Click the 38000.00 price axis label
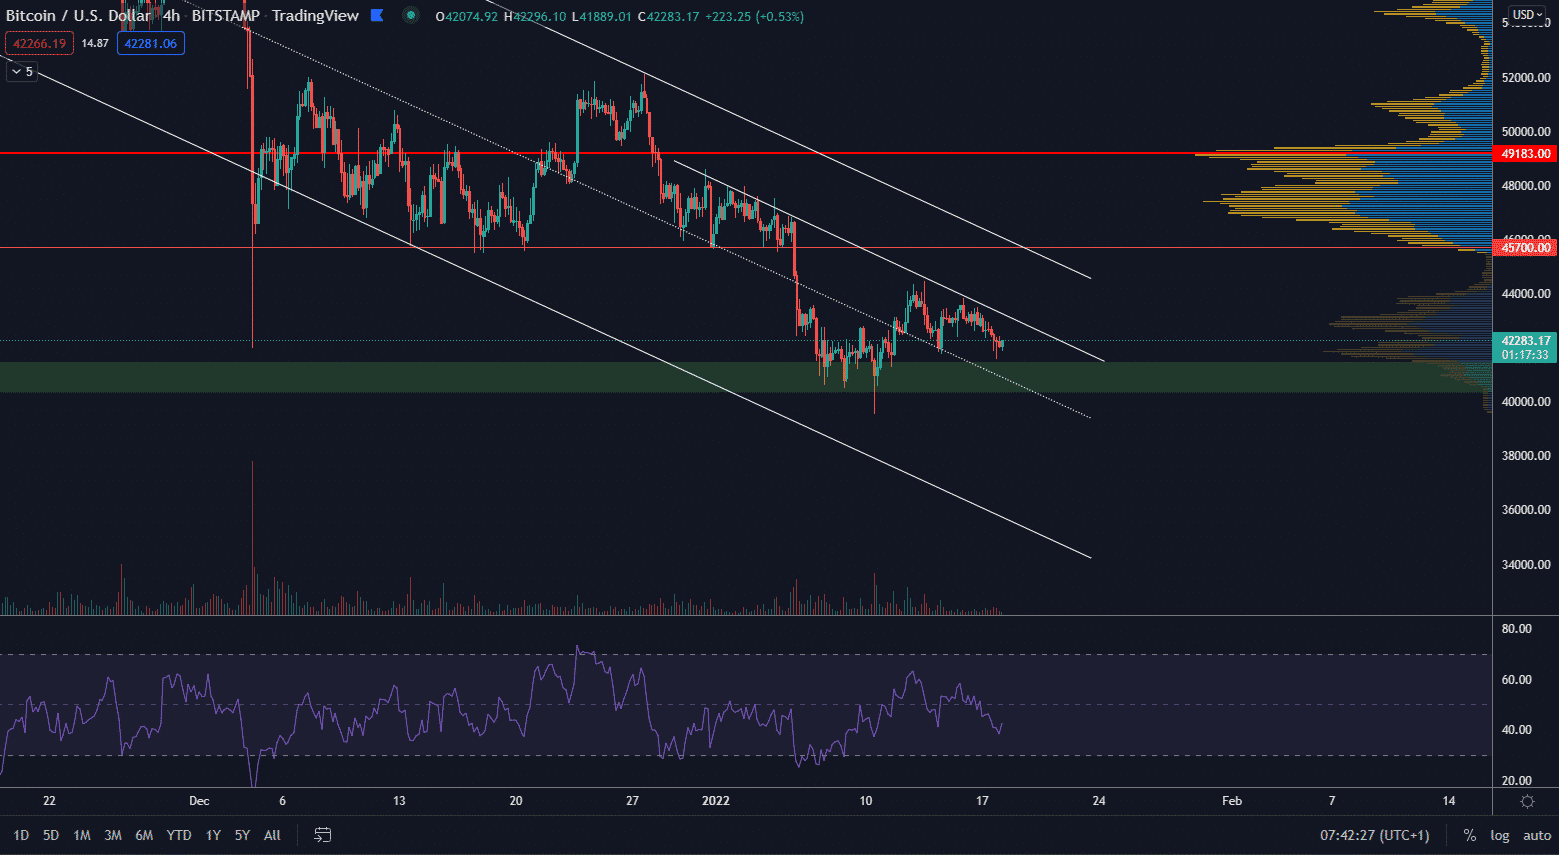This screenshot has width=1559, height=855. [x=1526, y=456]
